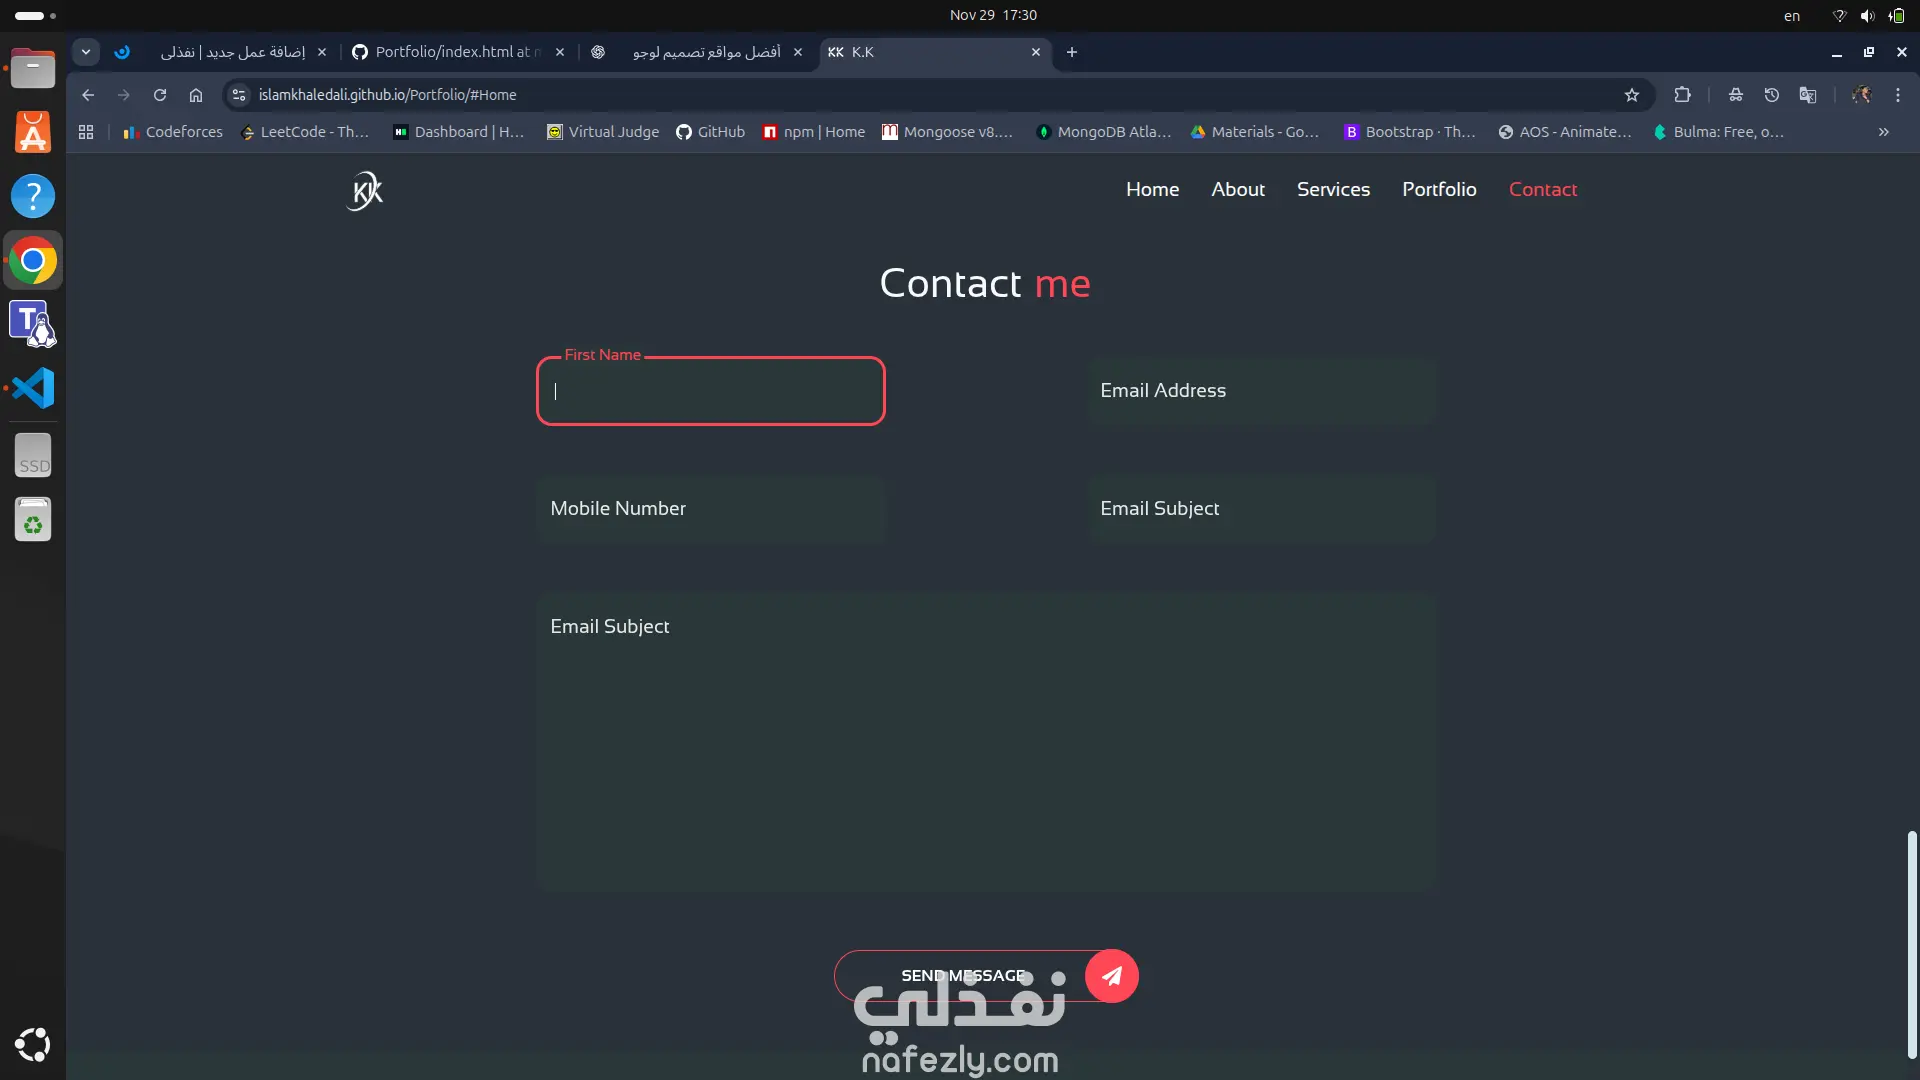Viewport: 1920px width, 1080px height.
Task: Go to browser home page icon
Action: point(196,95)
